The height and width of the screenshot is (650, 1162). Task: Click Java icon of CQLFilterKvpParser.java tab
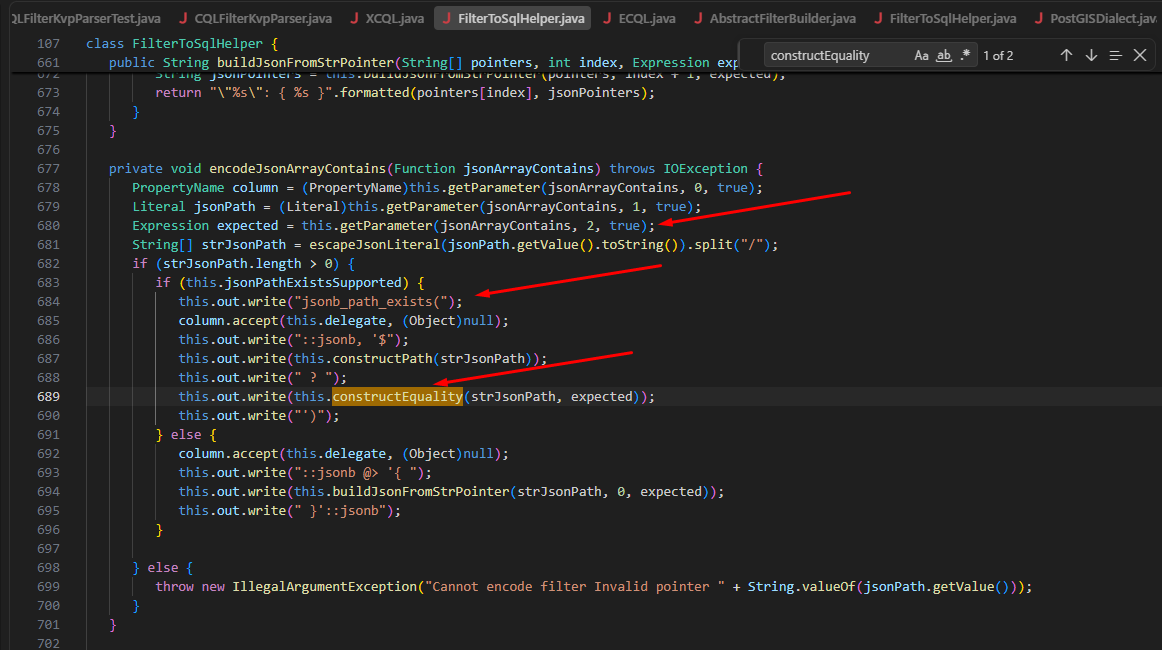tap(182, 19)
